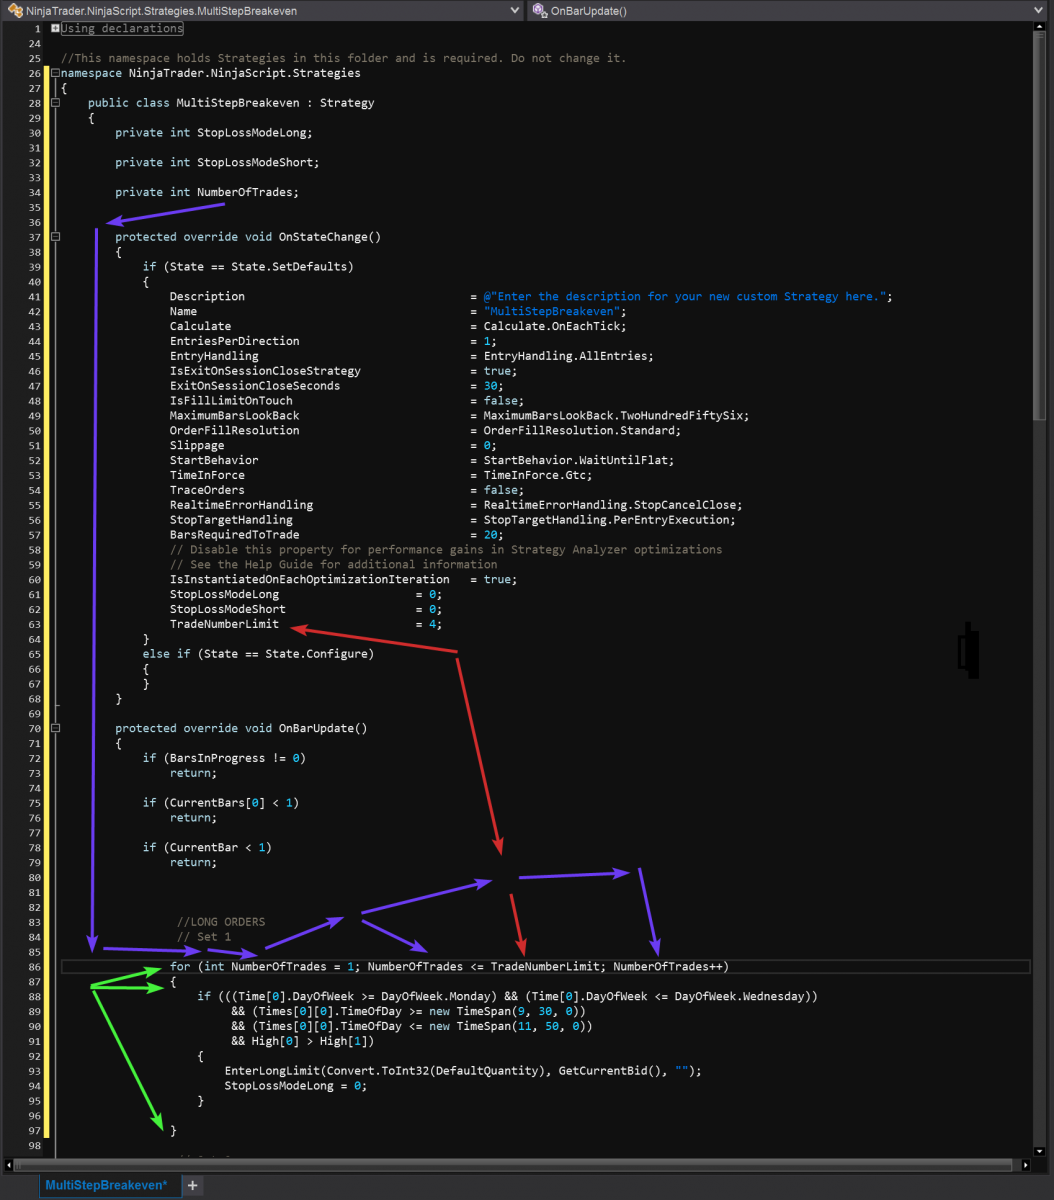Open the NinjaTrader.NinjaScript.Strategies.MultiStepBreakeven class dropdown
1054x1200 pixels.
pyautogui.click(x=514, y=10)
